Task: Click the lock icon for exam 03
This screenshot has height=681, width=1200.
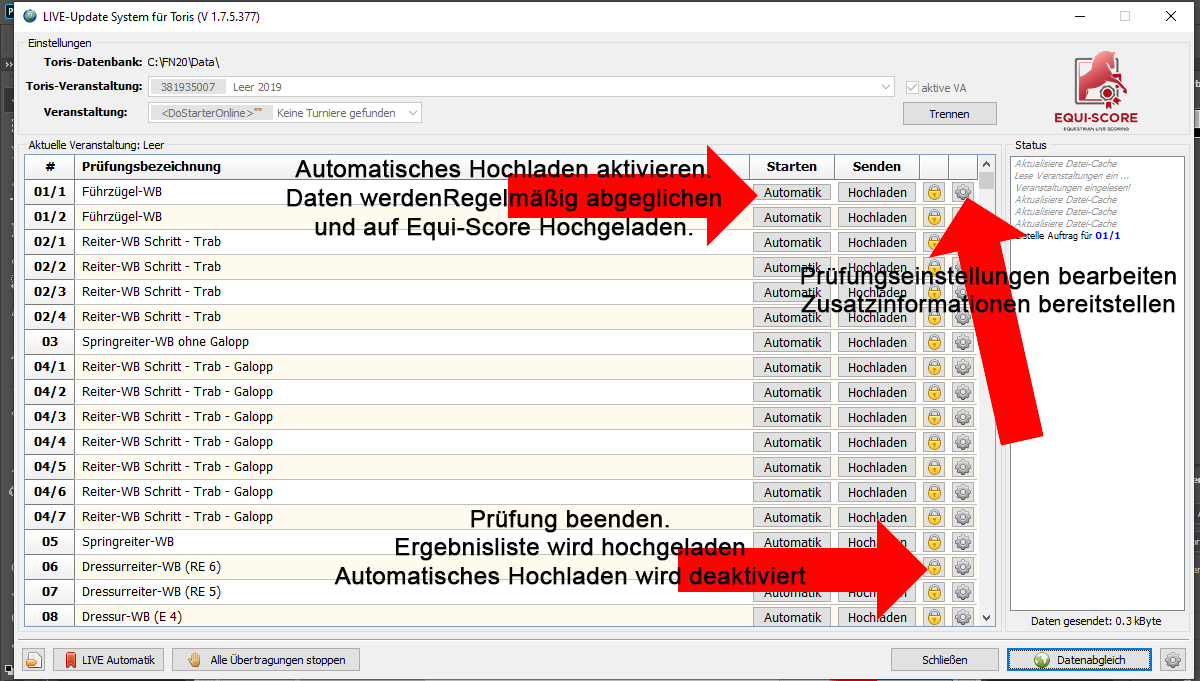Action: (x=934, y=342)
